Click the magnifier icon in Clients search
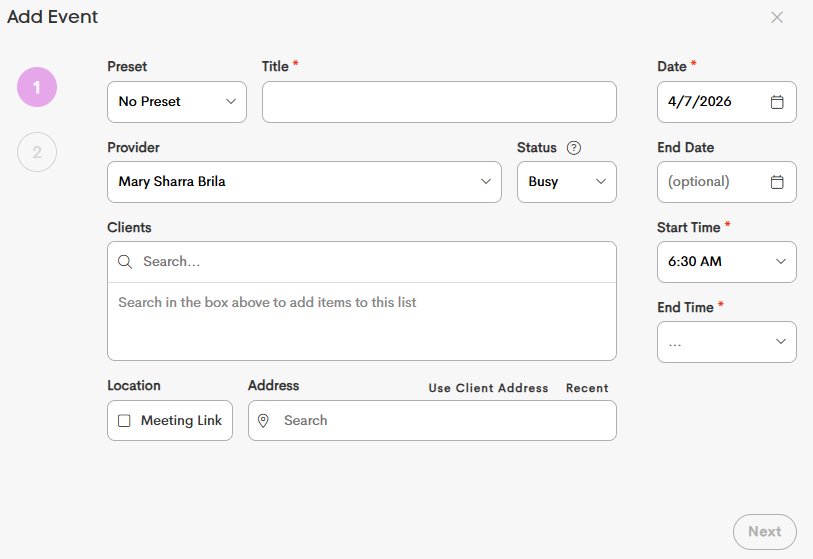This screenshot has width=813, height=559. click(x=125, y=262)
